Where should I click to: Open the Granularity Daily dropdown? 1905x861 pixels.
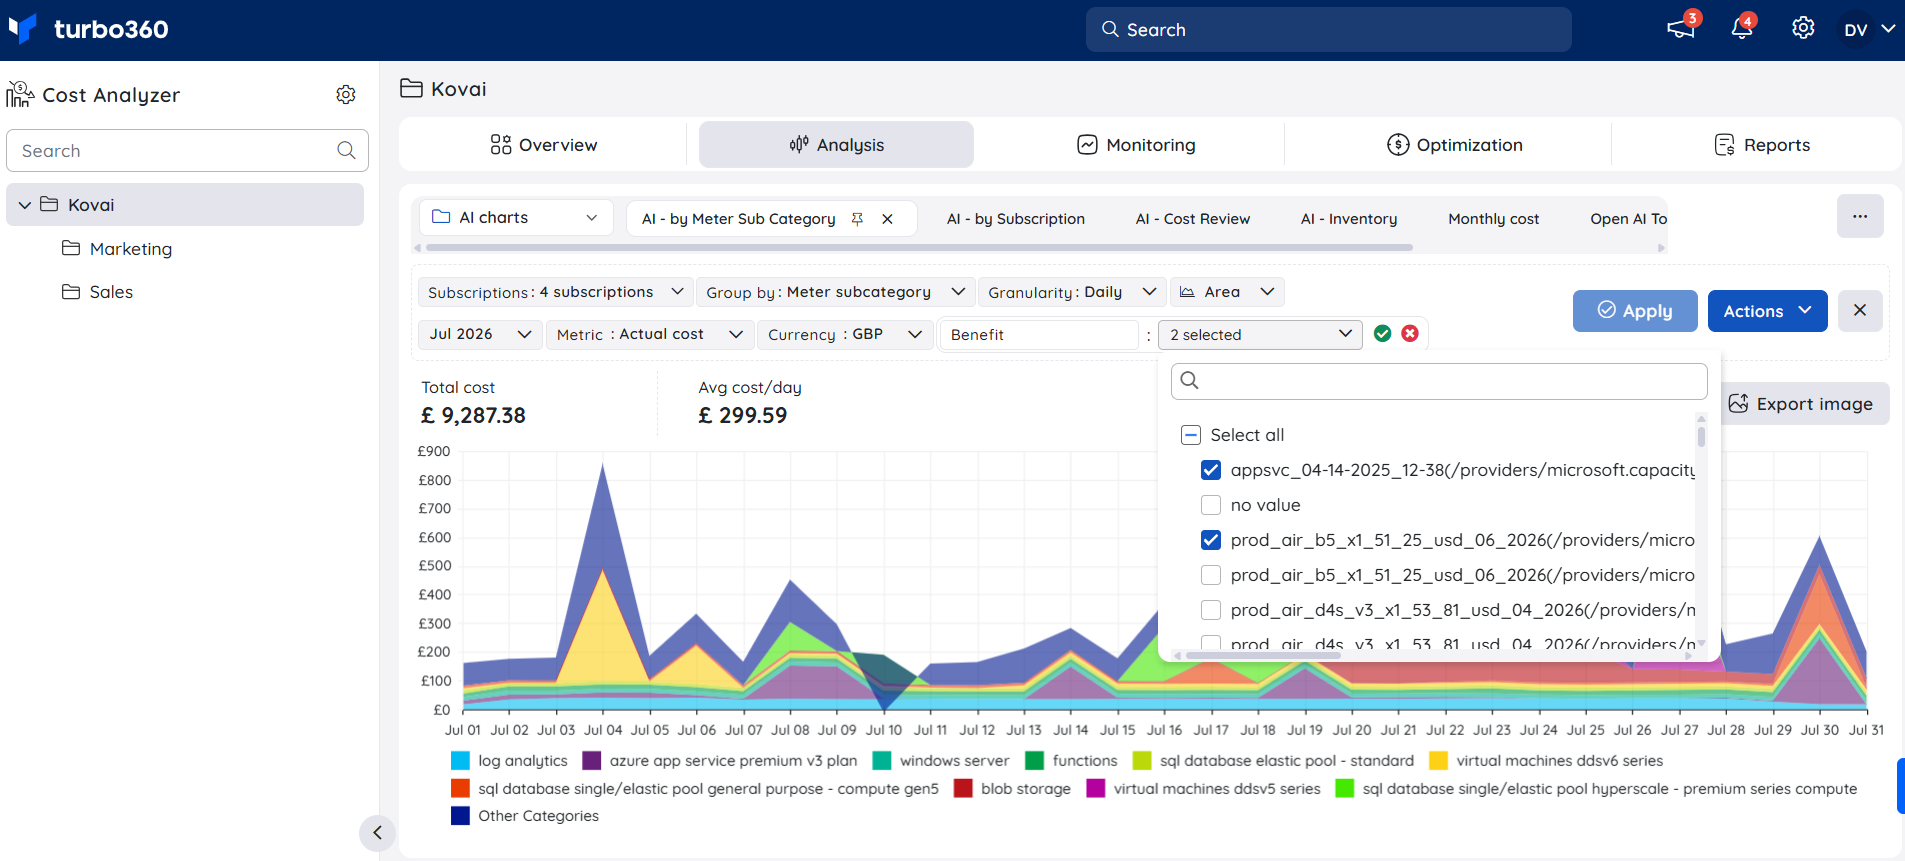[1072, 292]
